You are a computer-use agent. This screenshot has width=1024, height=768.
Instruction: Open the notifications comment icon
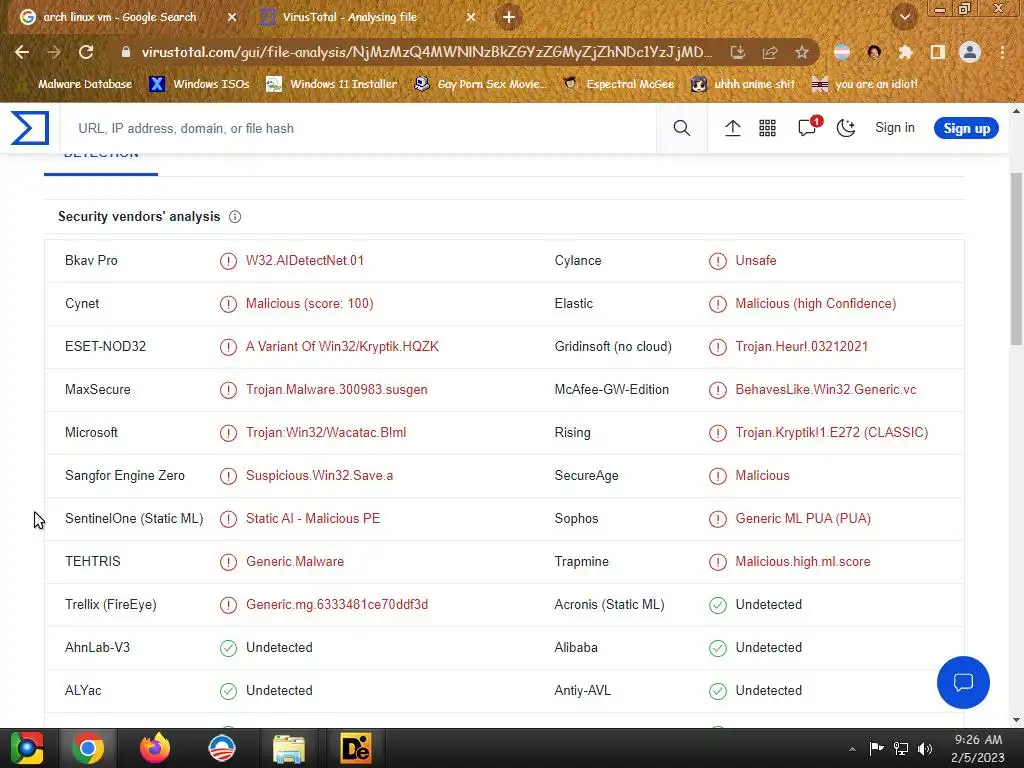[808, 127]
